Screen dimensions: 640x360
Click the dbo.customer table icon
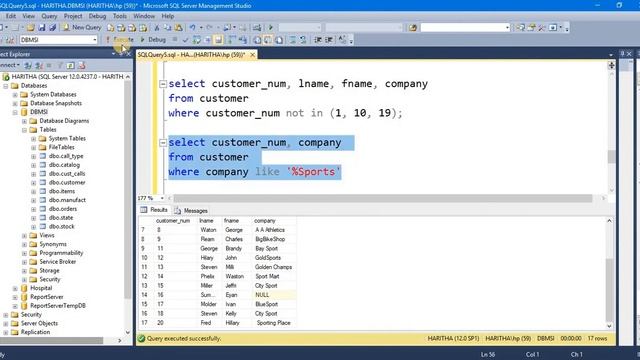[x=42, y=182]
